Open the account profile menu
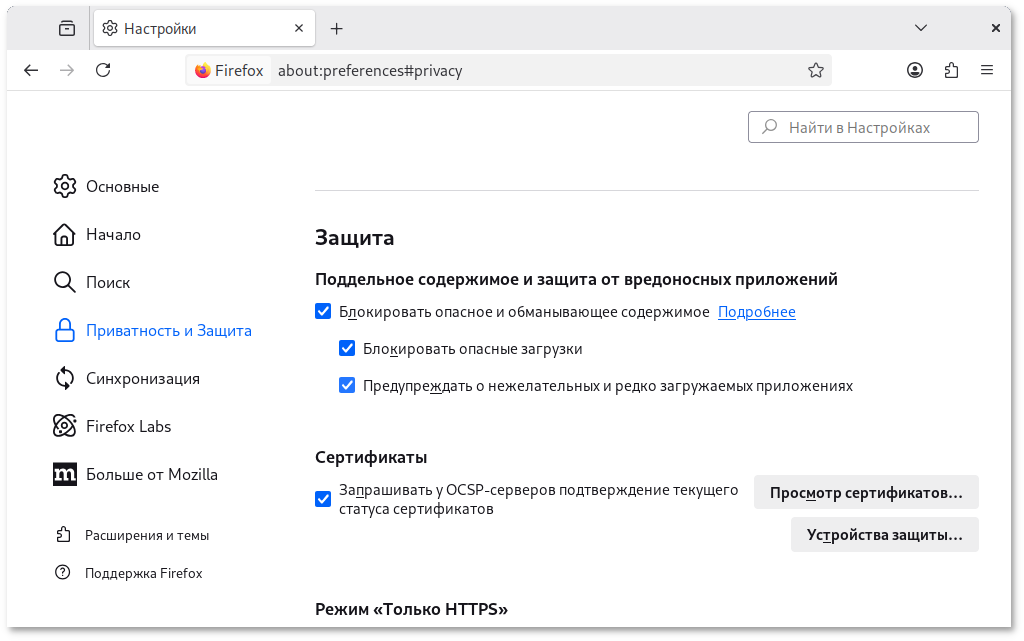 point(914,70)
